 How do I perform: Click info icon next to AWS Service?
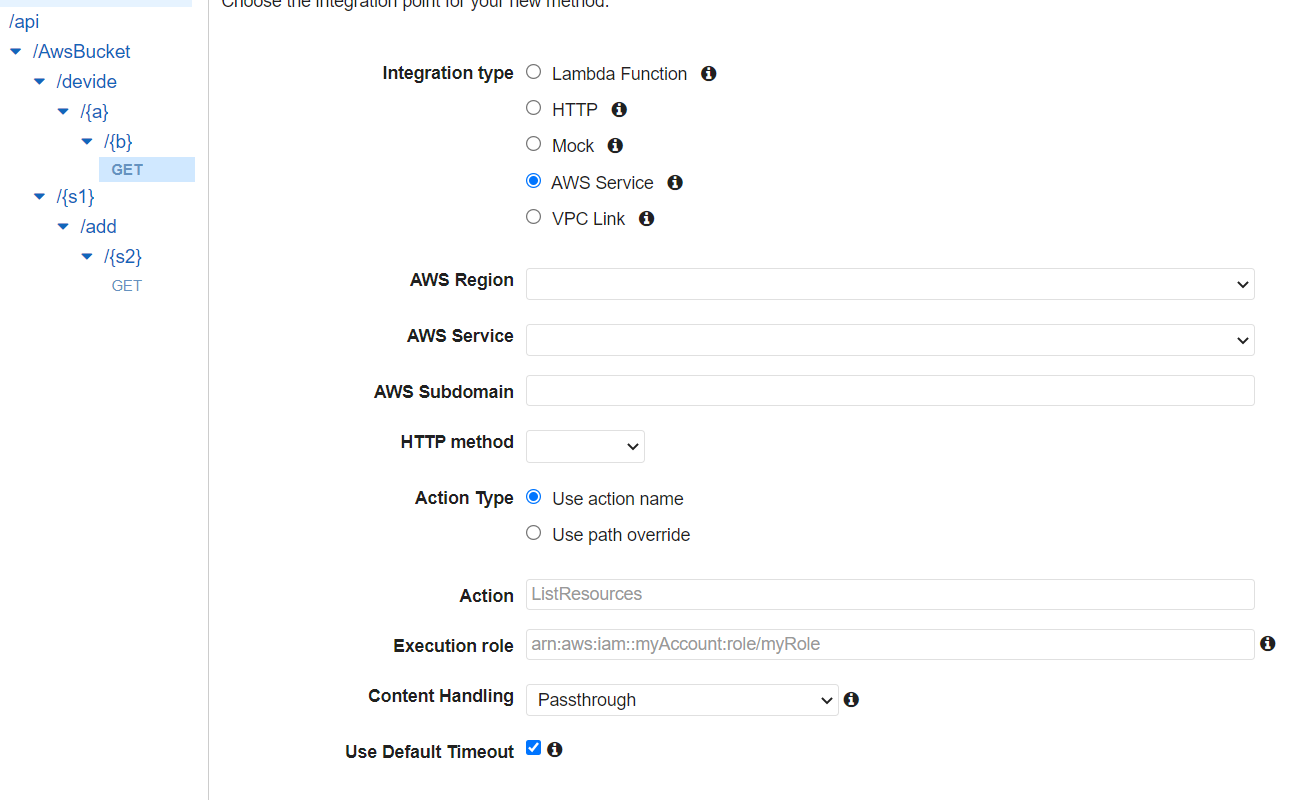675,183
